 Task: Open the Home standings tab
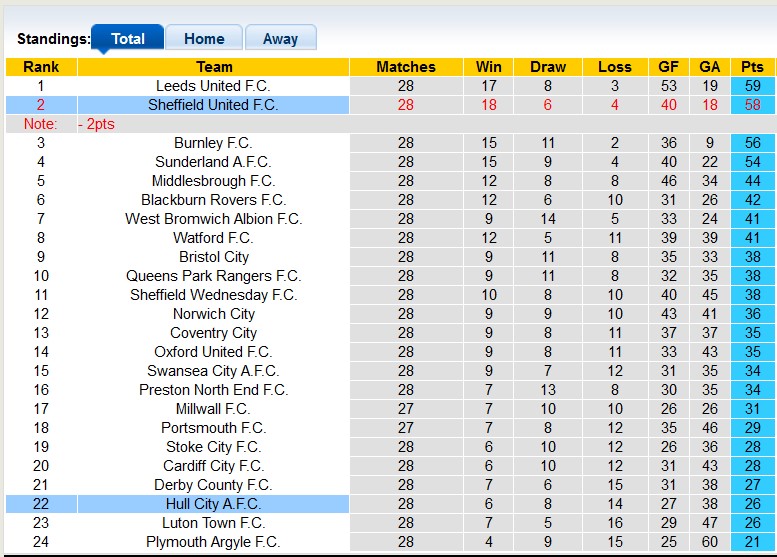(x=204, y=39)
